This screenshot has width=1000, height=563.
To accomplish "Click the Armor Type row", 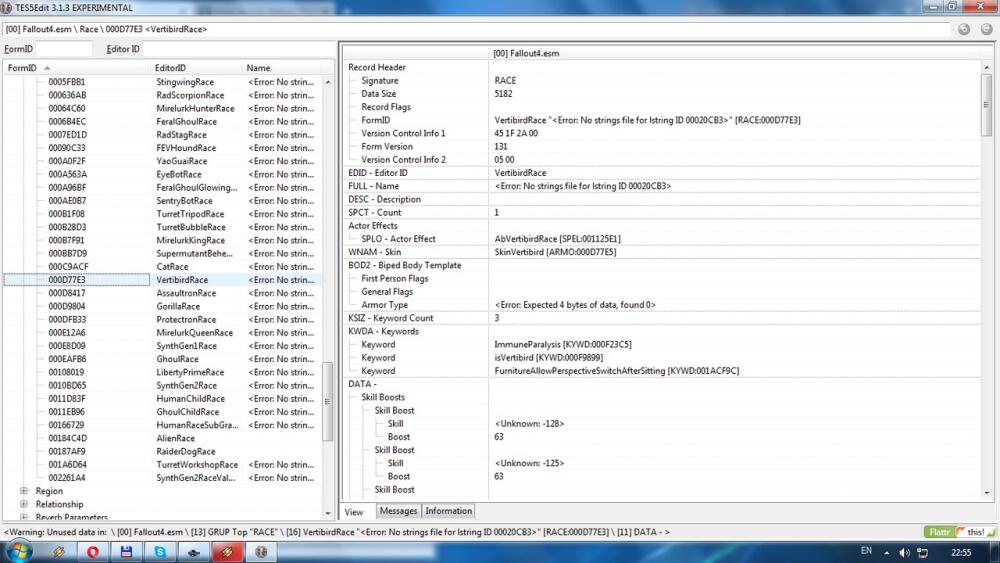I will pos(662,305).
